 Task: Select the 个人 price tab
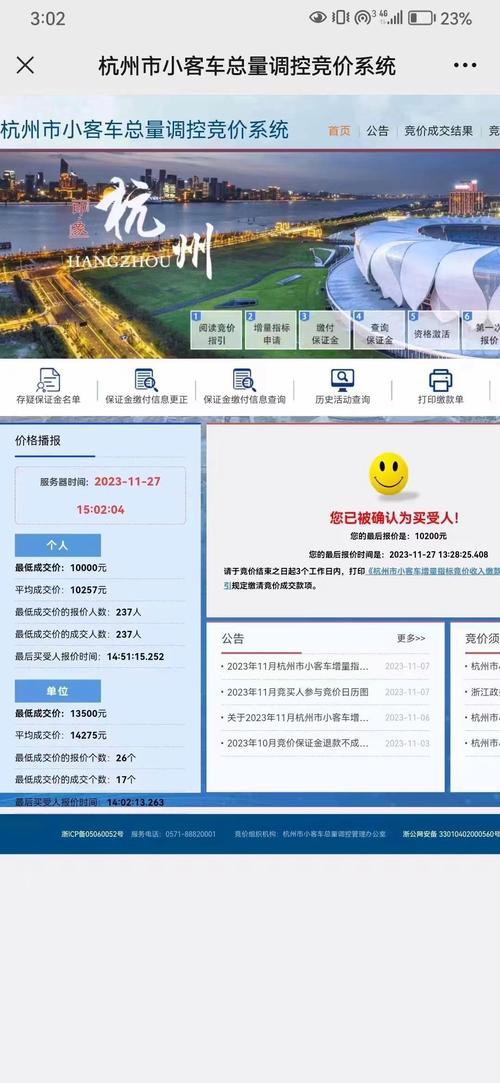58,545
